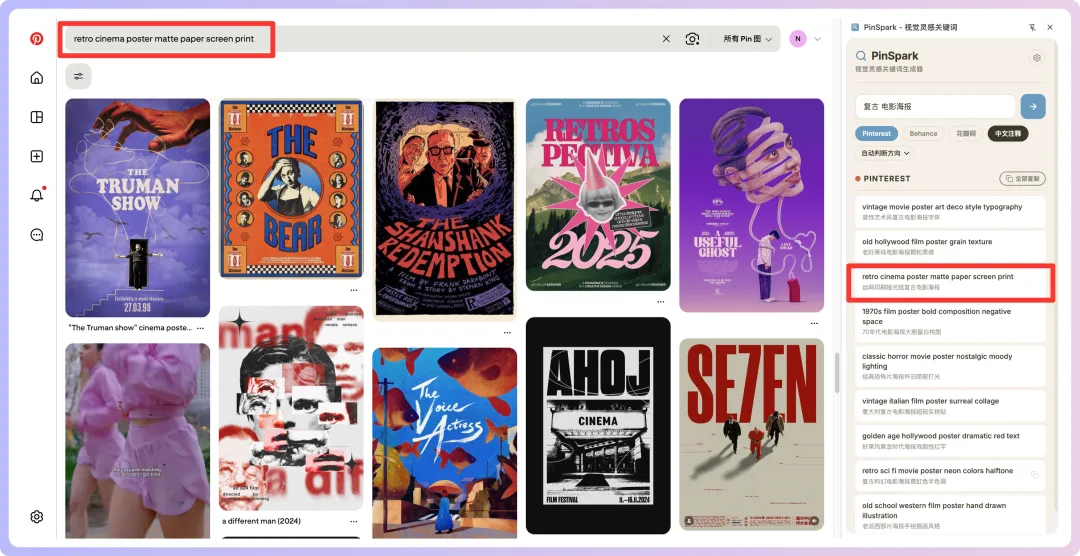This screenshot has height=556, width=1080.
Task: Open the N profile avatar
Action: (798, 39)
